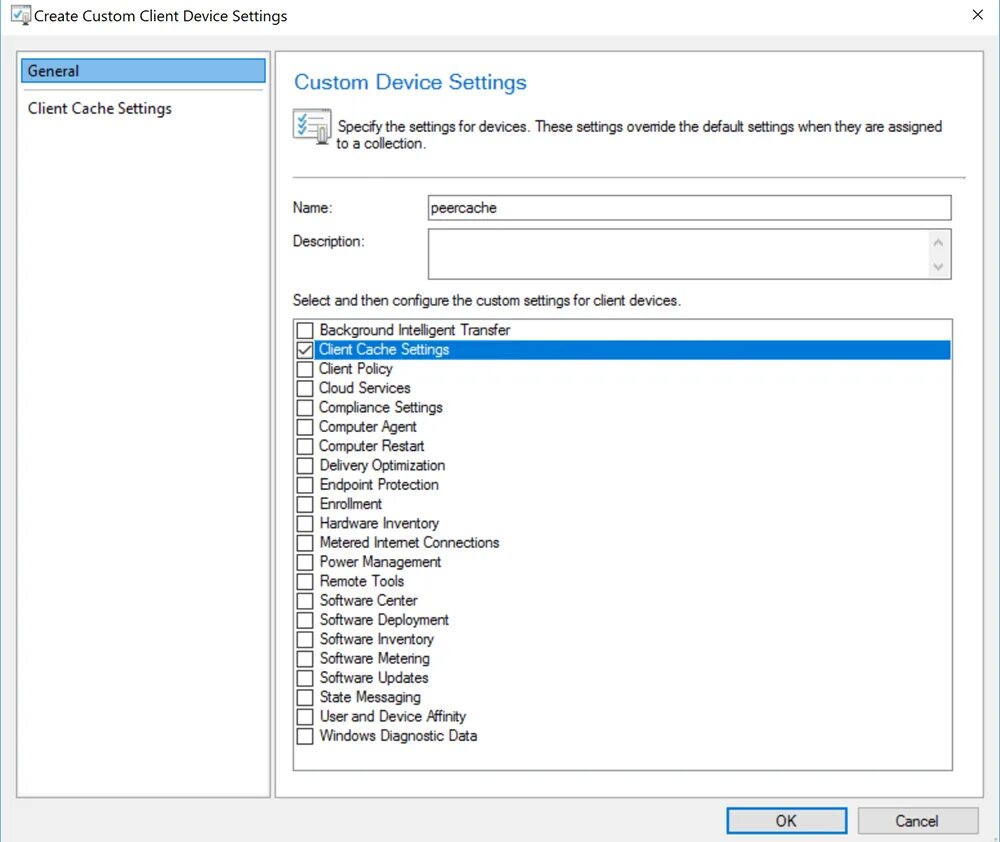Tick the Cloud Services checkbox
This screenshot has height=842, width=1000.
click(305, 388)
